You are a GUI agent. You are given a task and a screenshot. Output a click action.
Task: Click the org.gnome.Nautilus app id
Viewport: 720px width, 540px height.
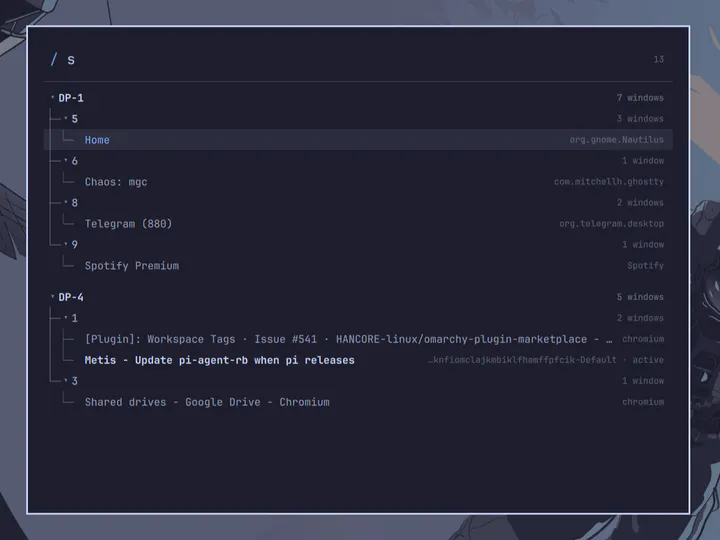pos(617,140)
